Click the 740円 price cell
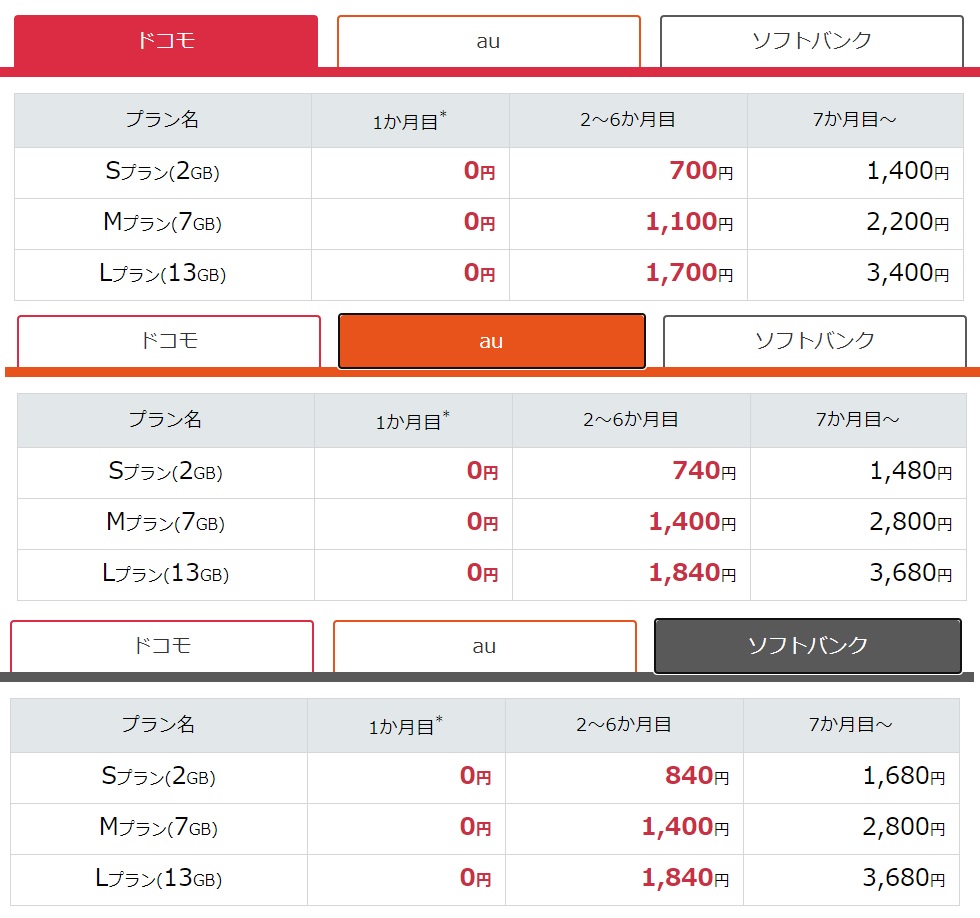 click(703, 472)
